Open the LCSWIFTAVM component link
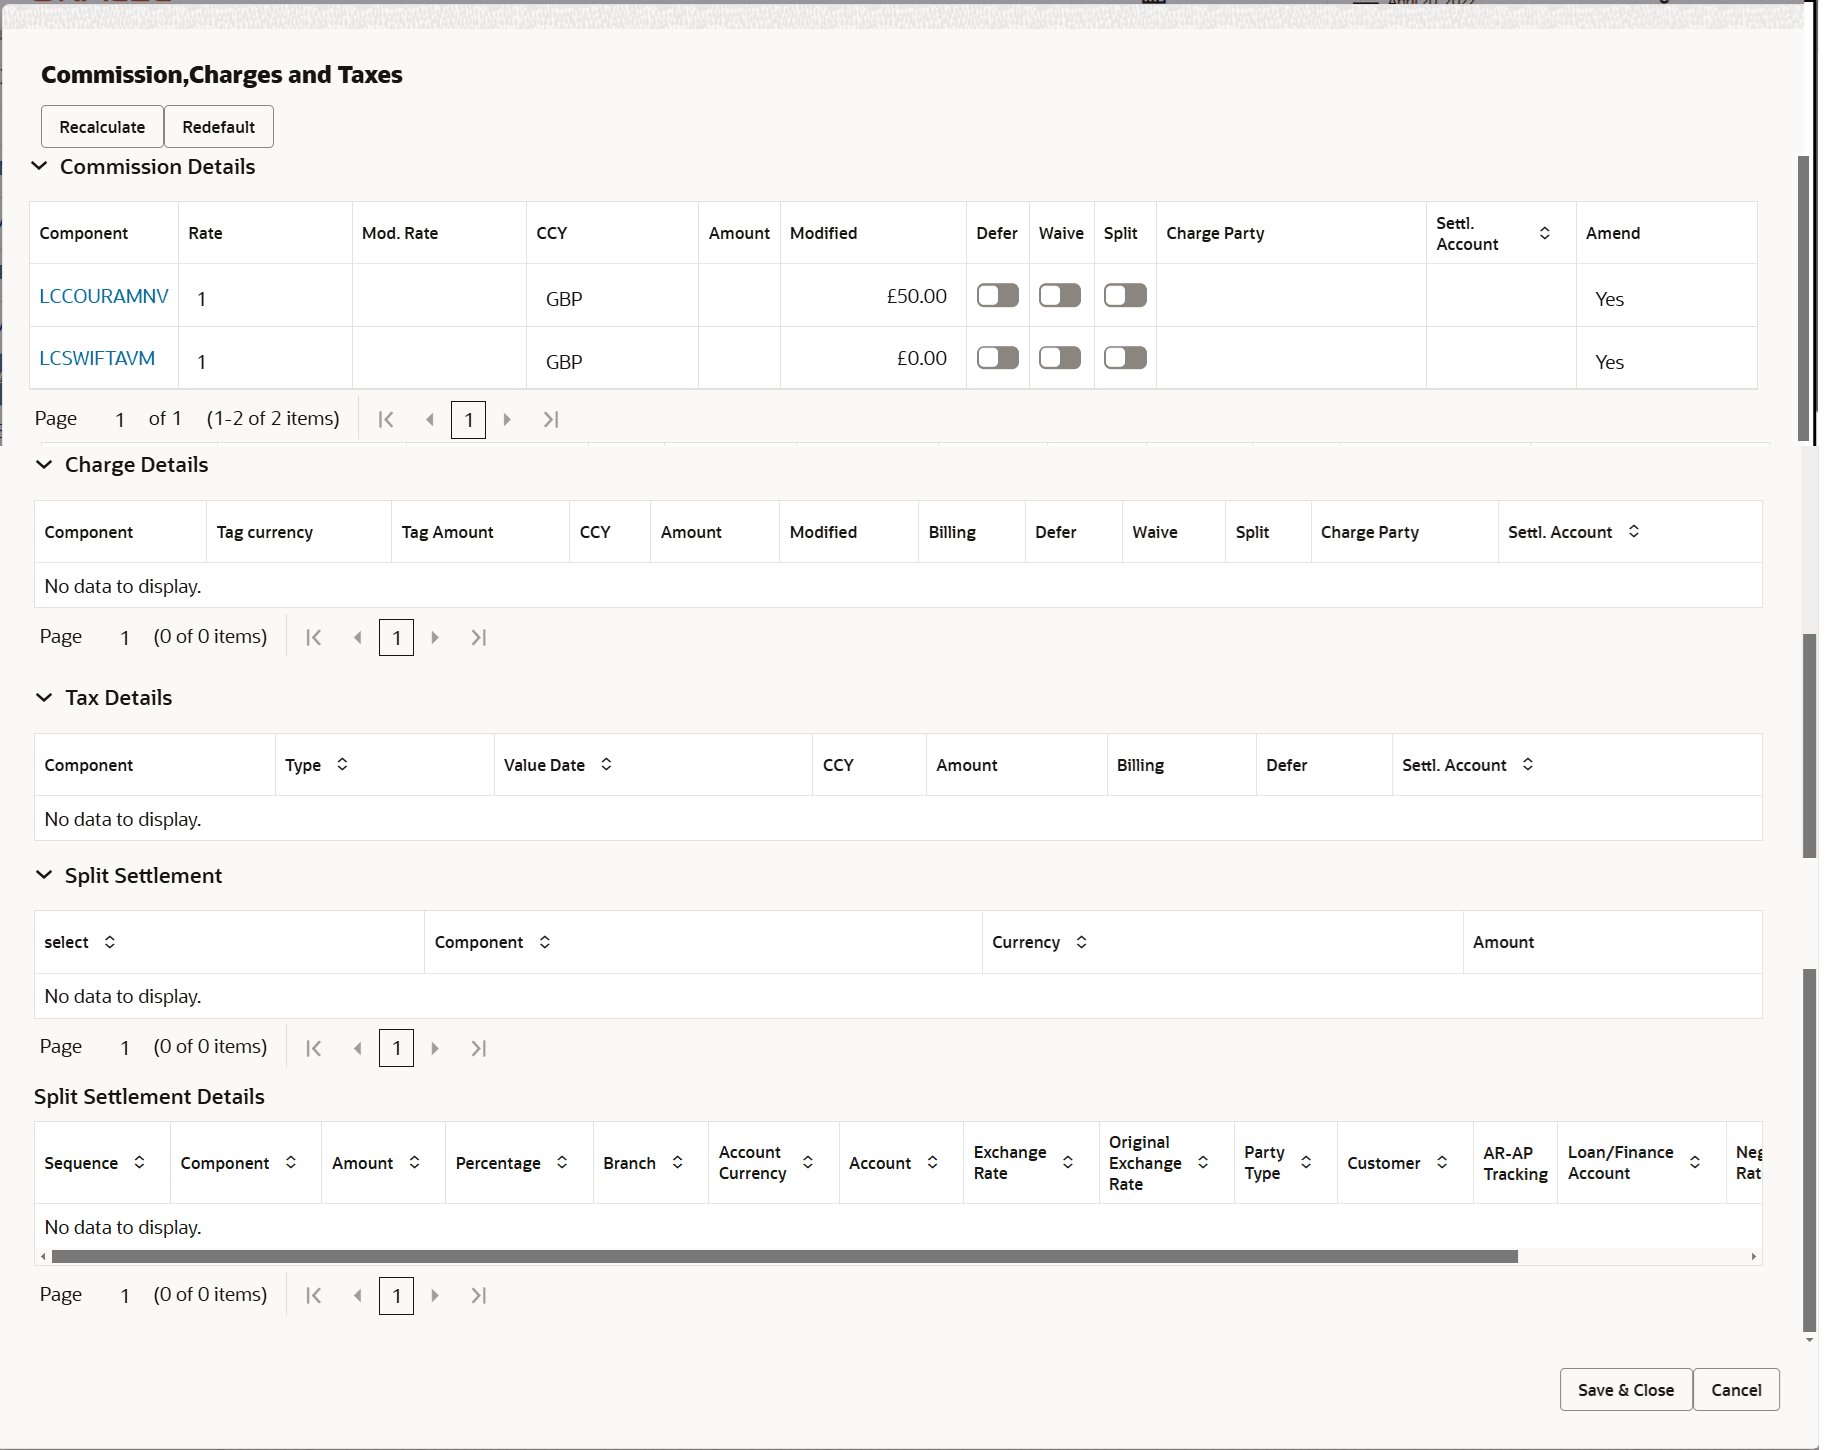Screen dimensions: 1825x1450 (97, 358)
